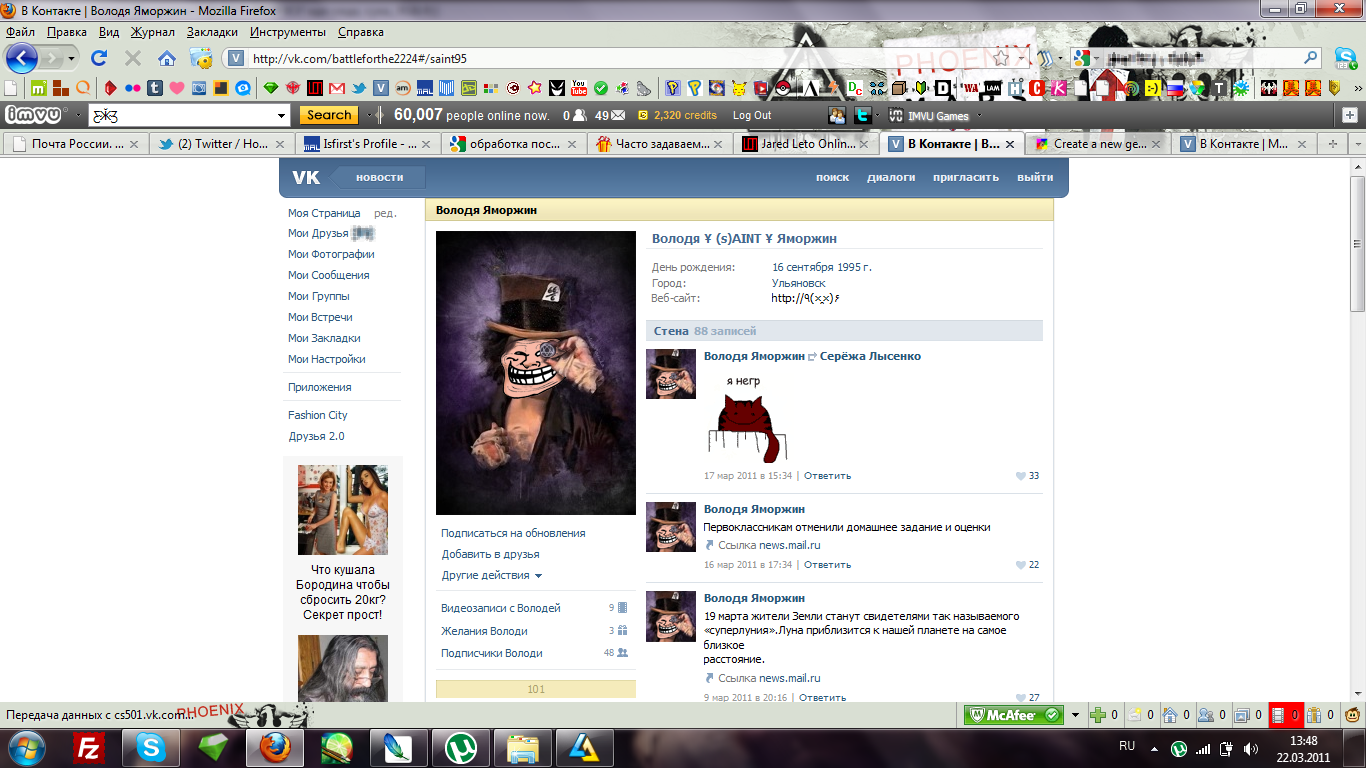Screen dimensions: 1366x768
Task: Open the YouTube bookmark icon
Action: (x=579, y=88)
